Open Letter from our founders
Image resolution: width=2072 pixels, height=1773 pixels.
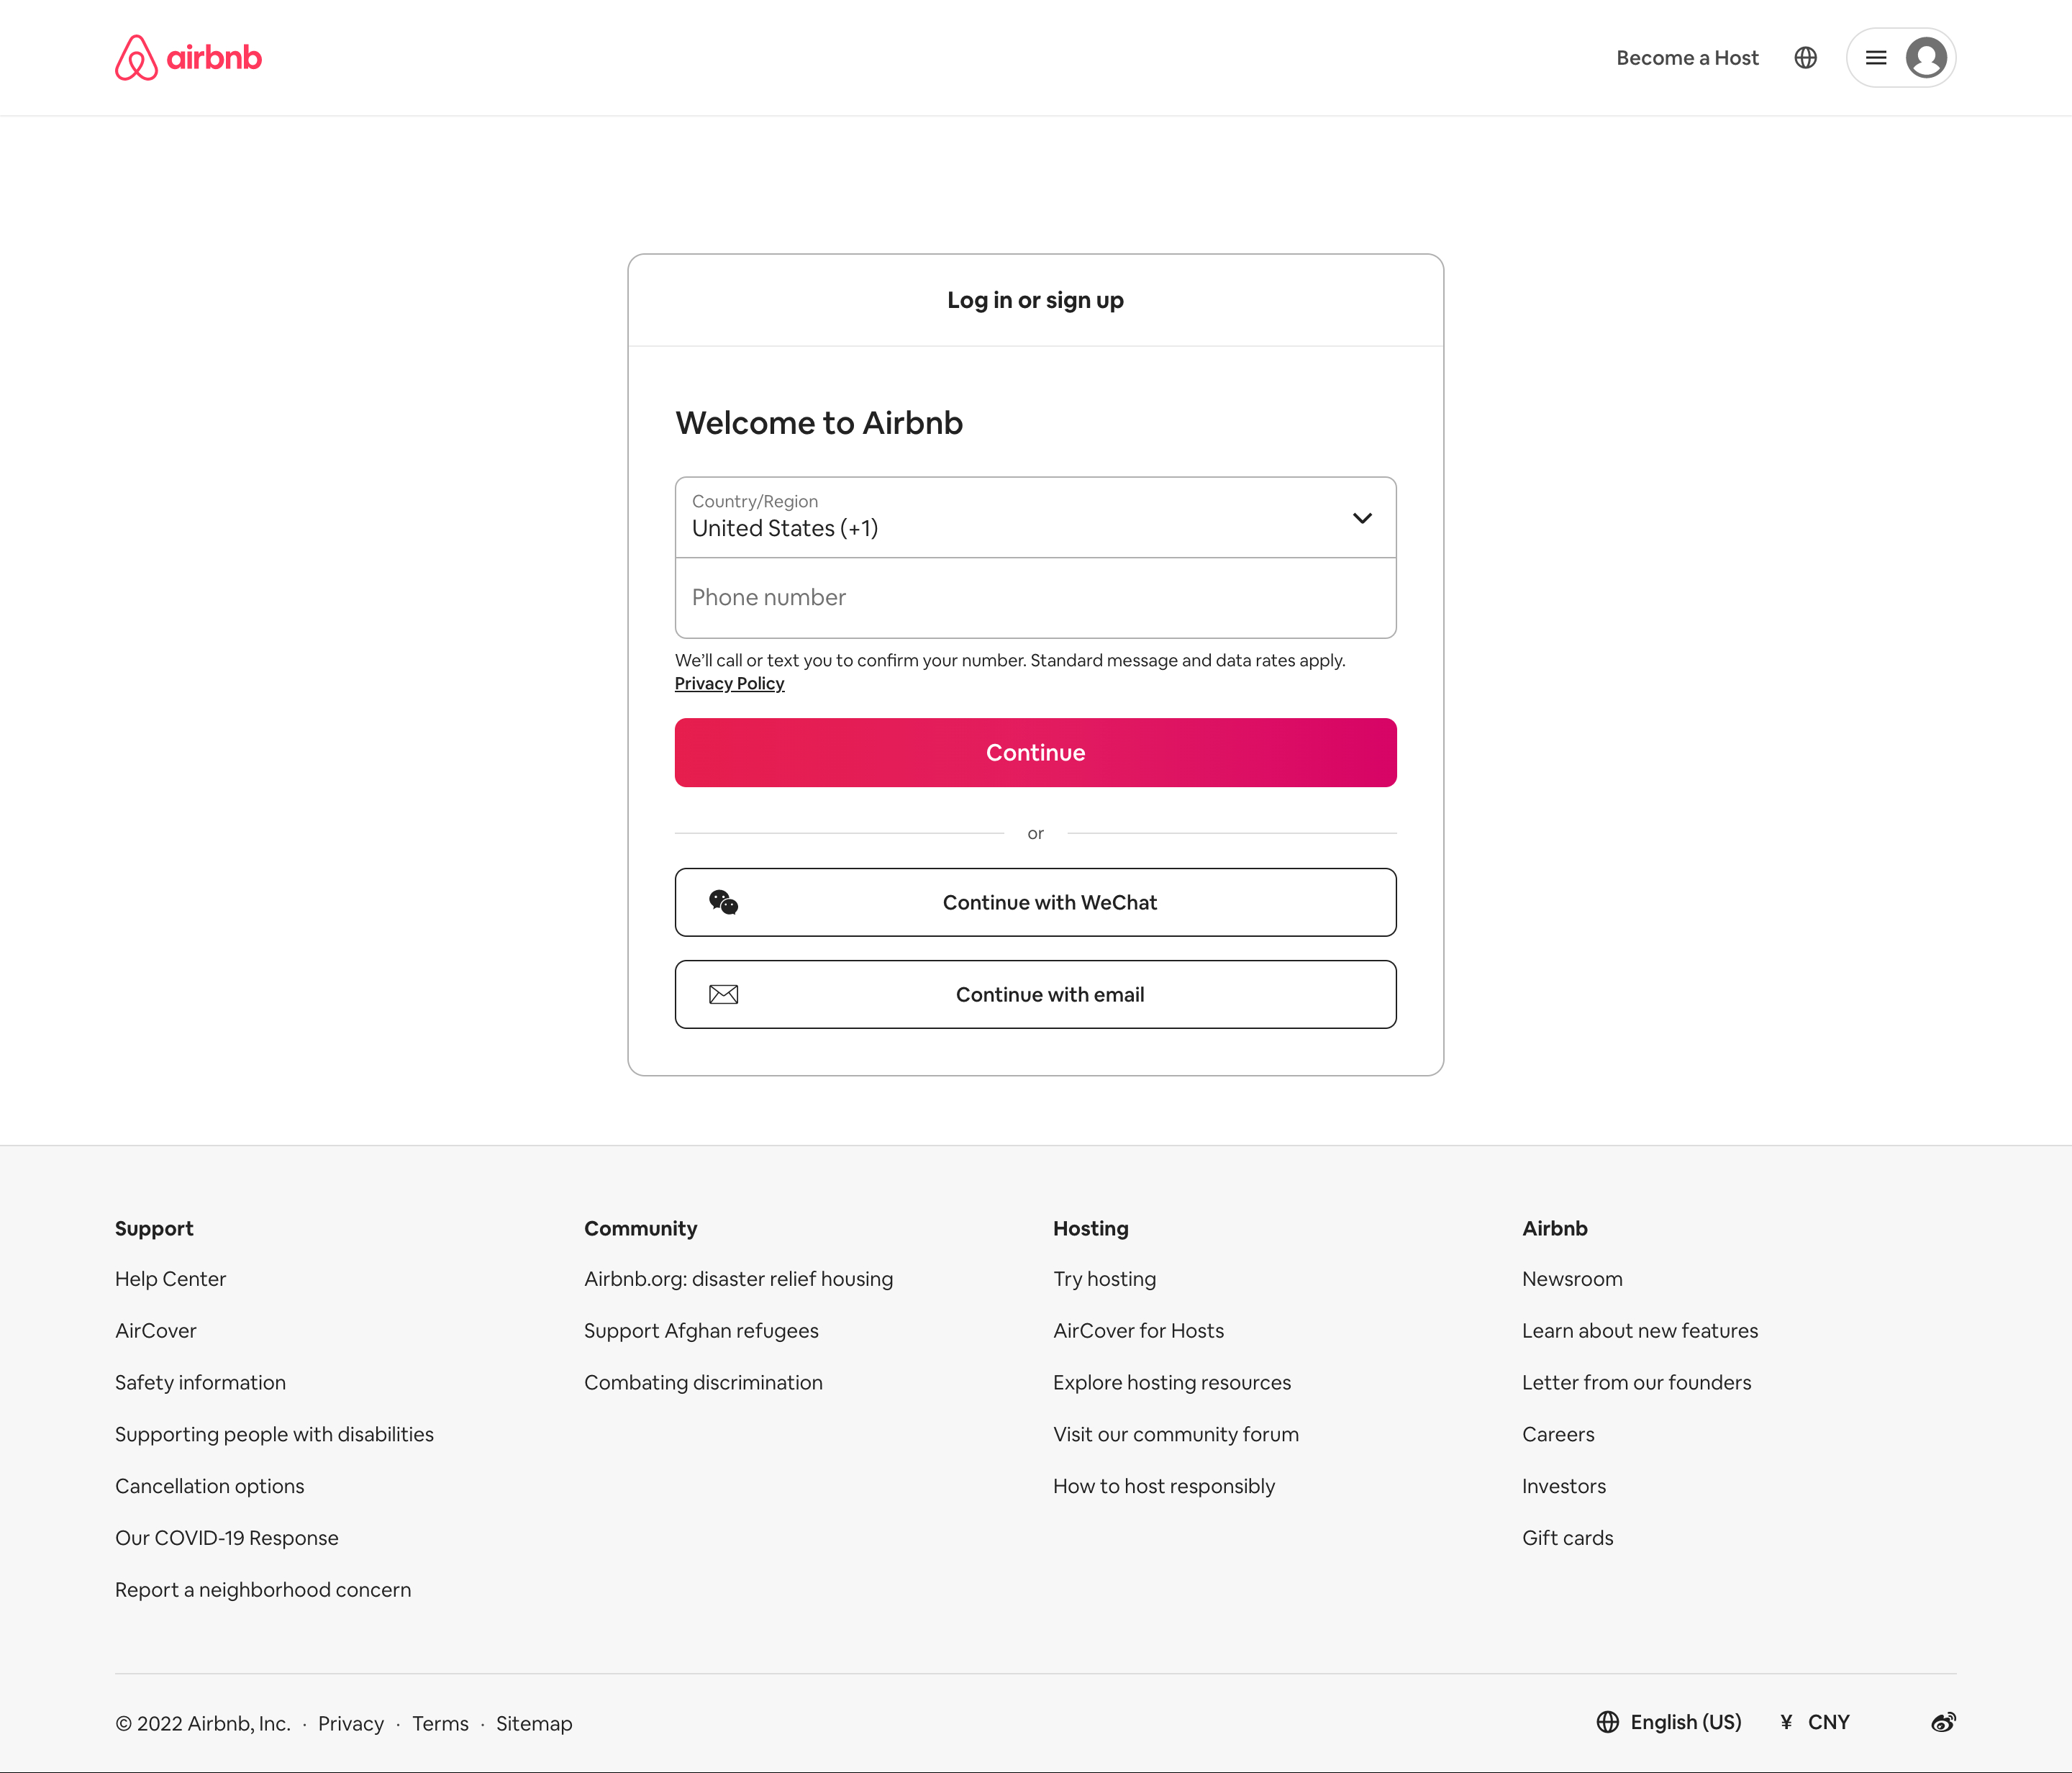[x=1636, y=1383]
